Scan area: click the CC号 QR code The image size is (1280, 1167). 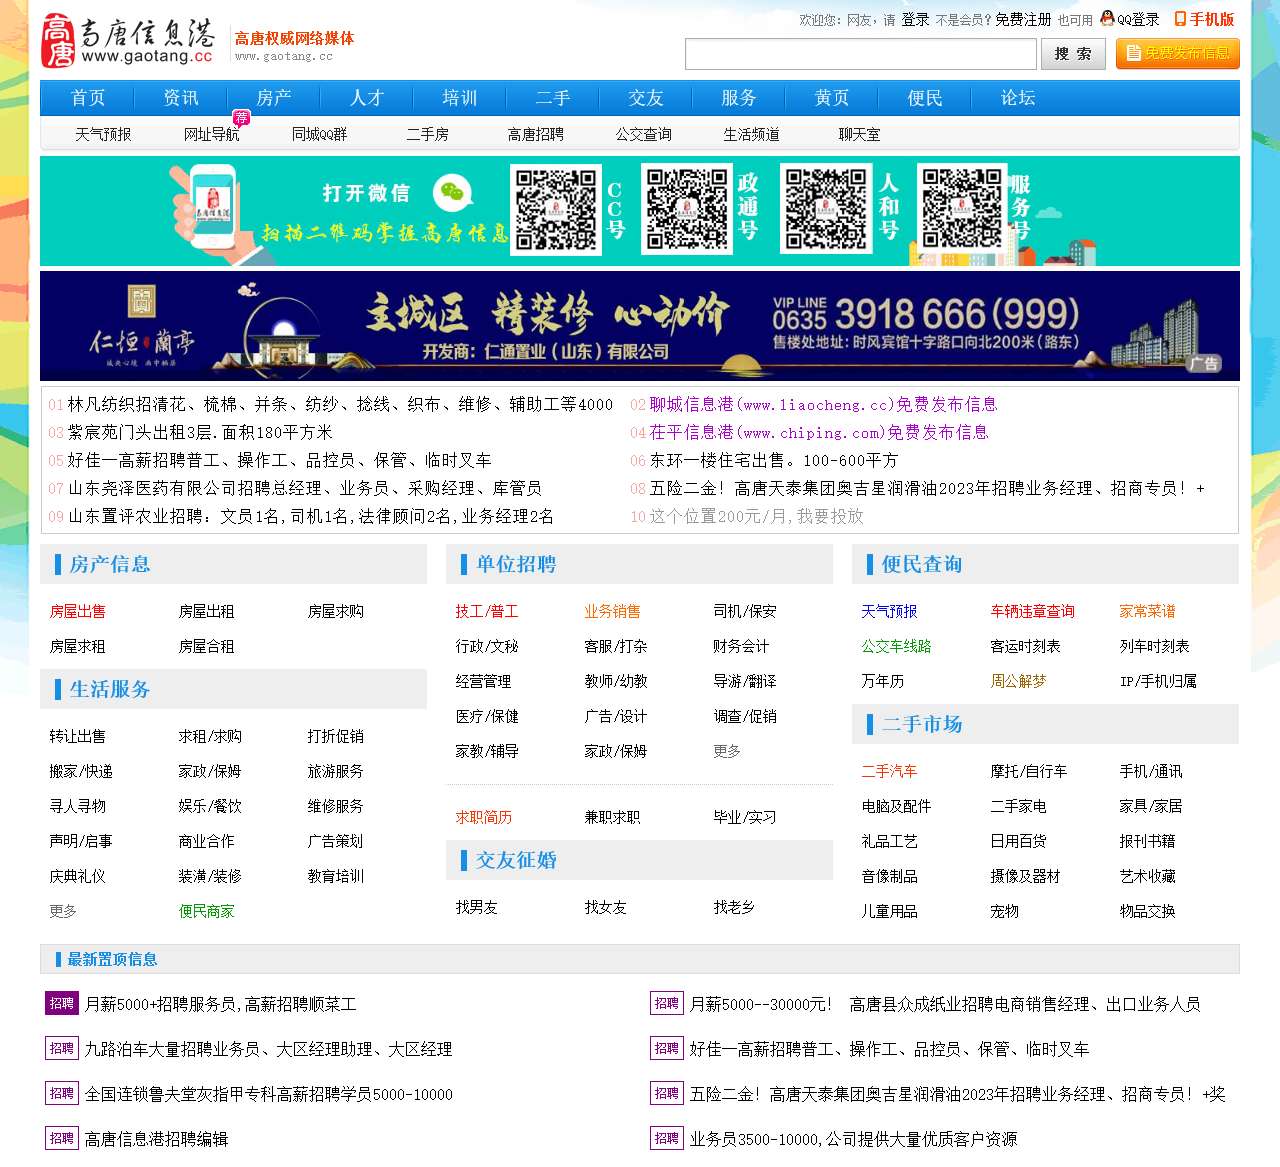556,210
